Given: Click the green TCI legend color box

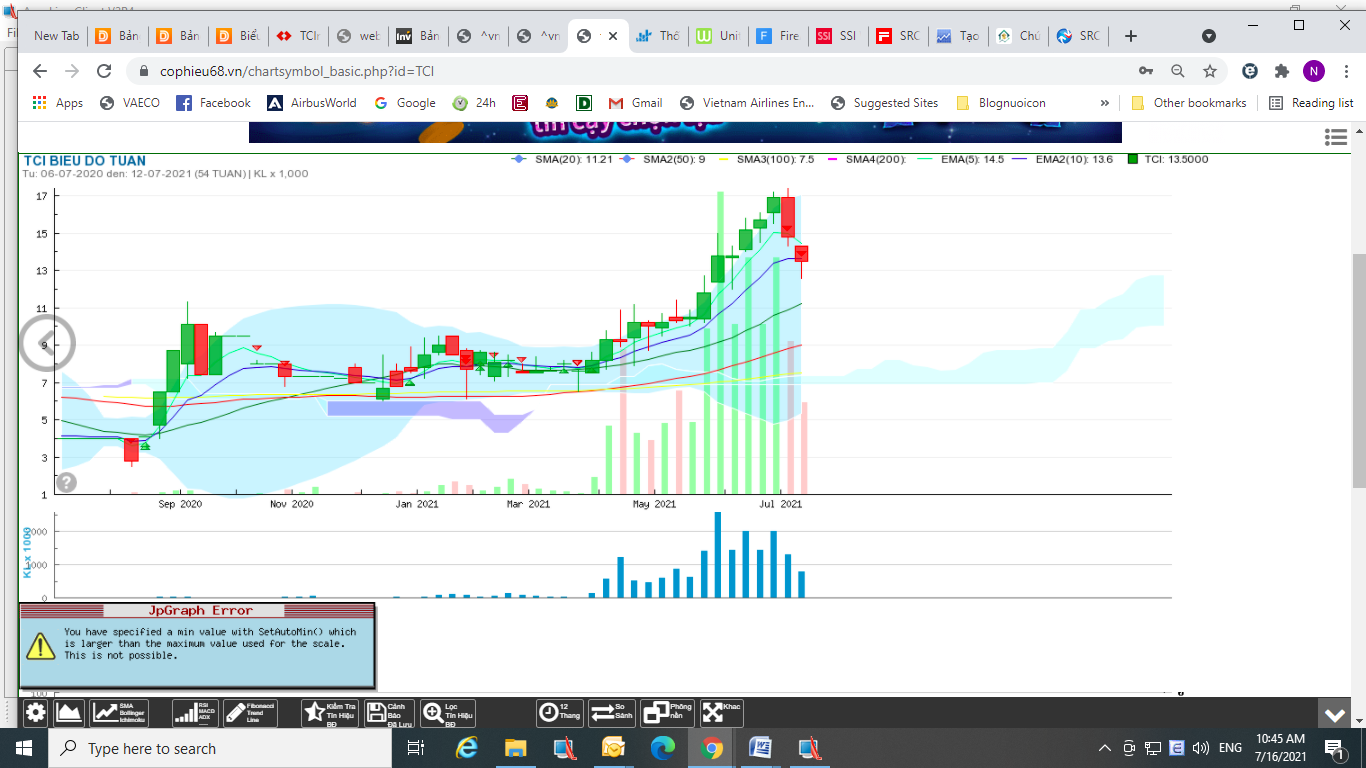Looking at the screenshot, I should (1132, 159).
